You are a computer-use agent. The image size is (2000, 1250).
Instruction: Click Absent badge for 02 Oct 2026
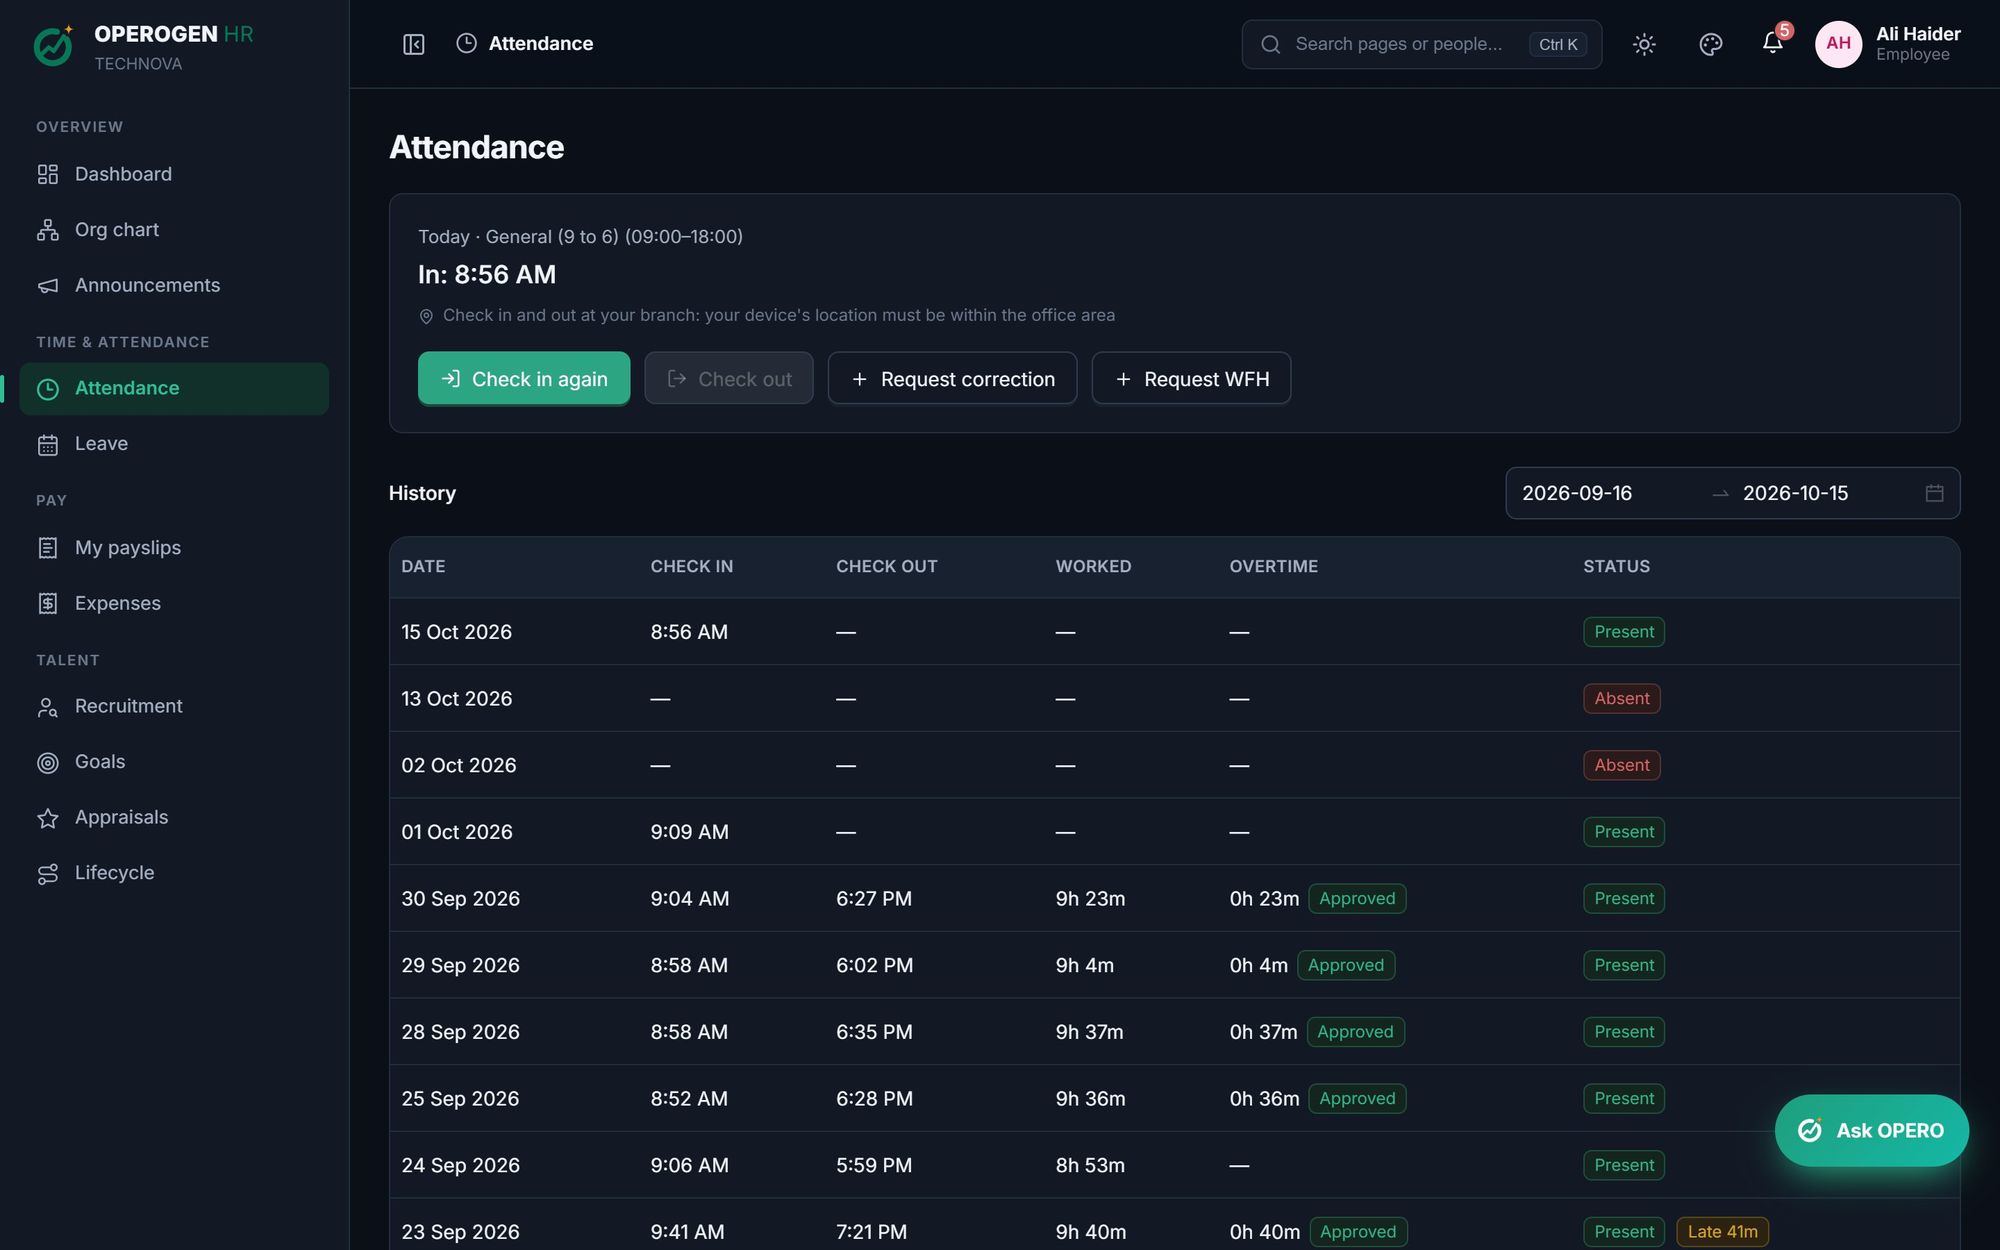(x=1621, y=766)
